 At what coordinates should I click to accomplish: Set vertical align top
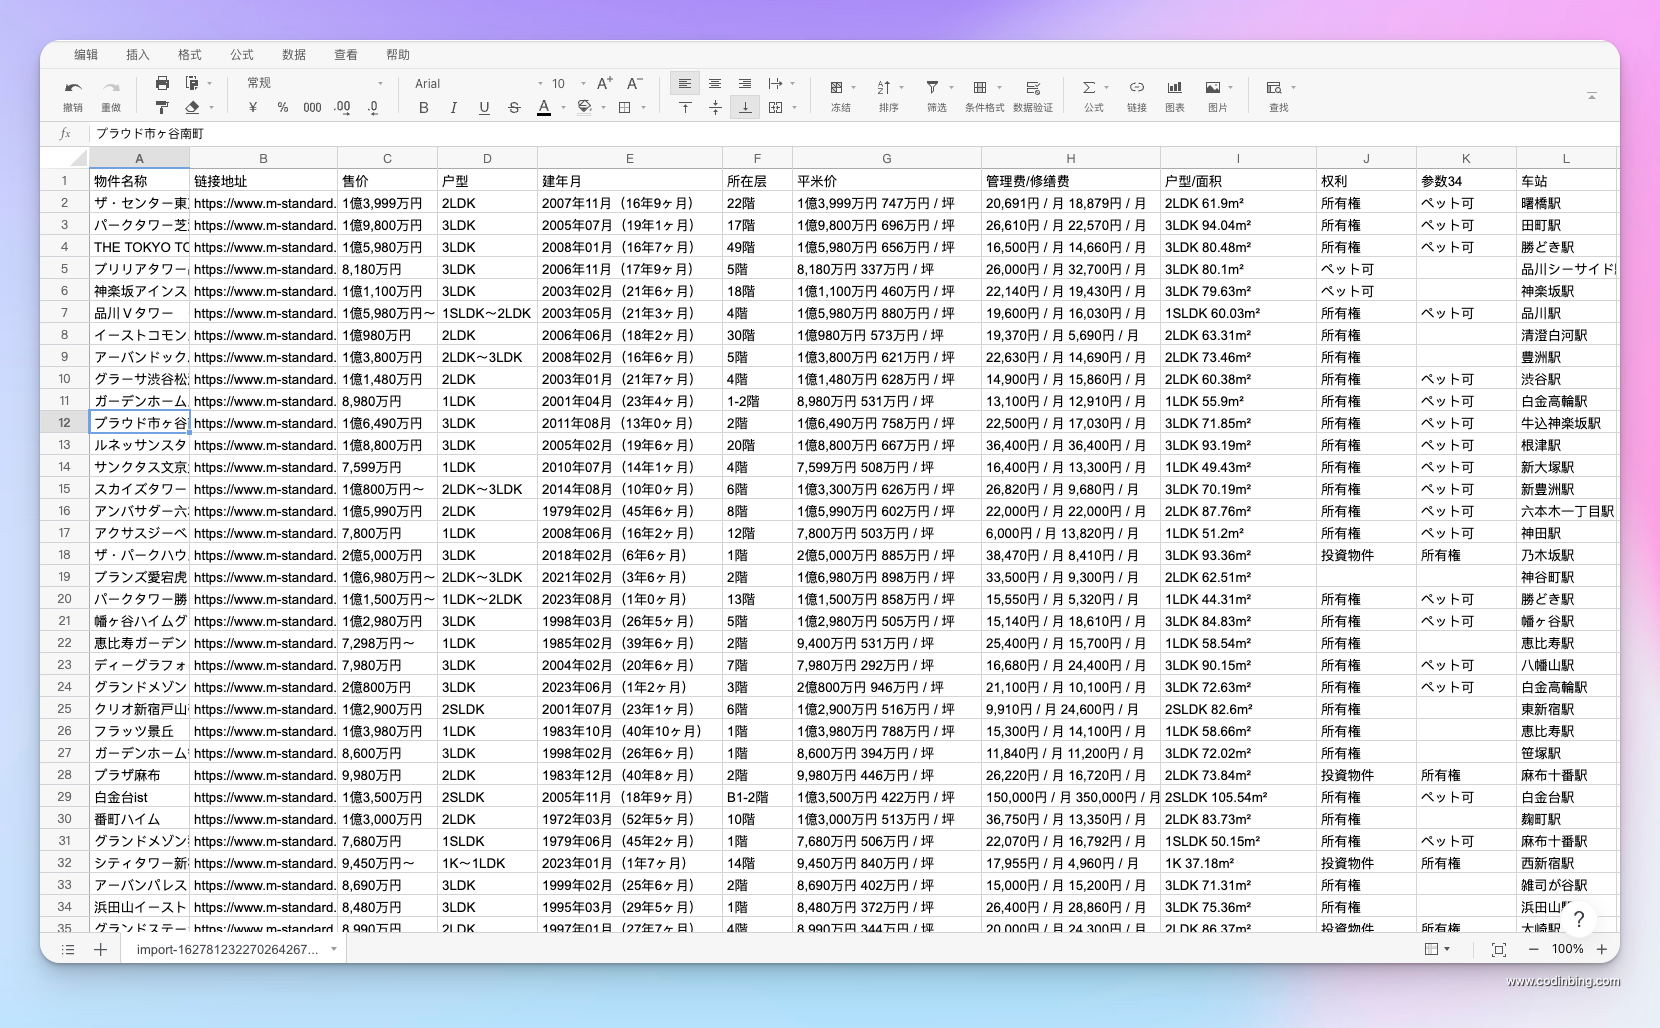(685, 107)
